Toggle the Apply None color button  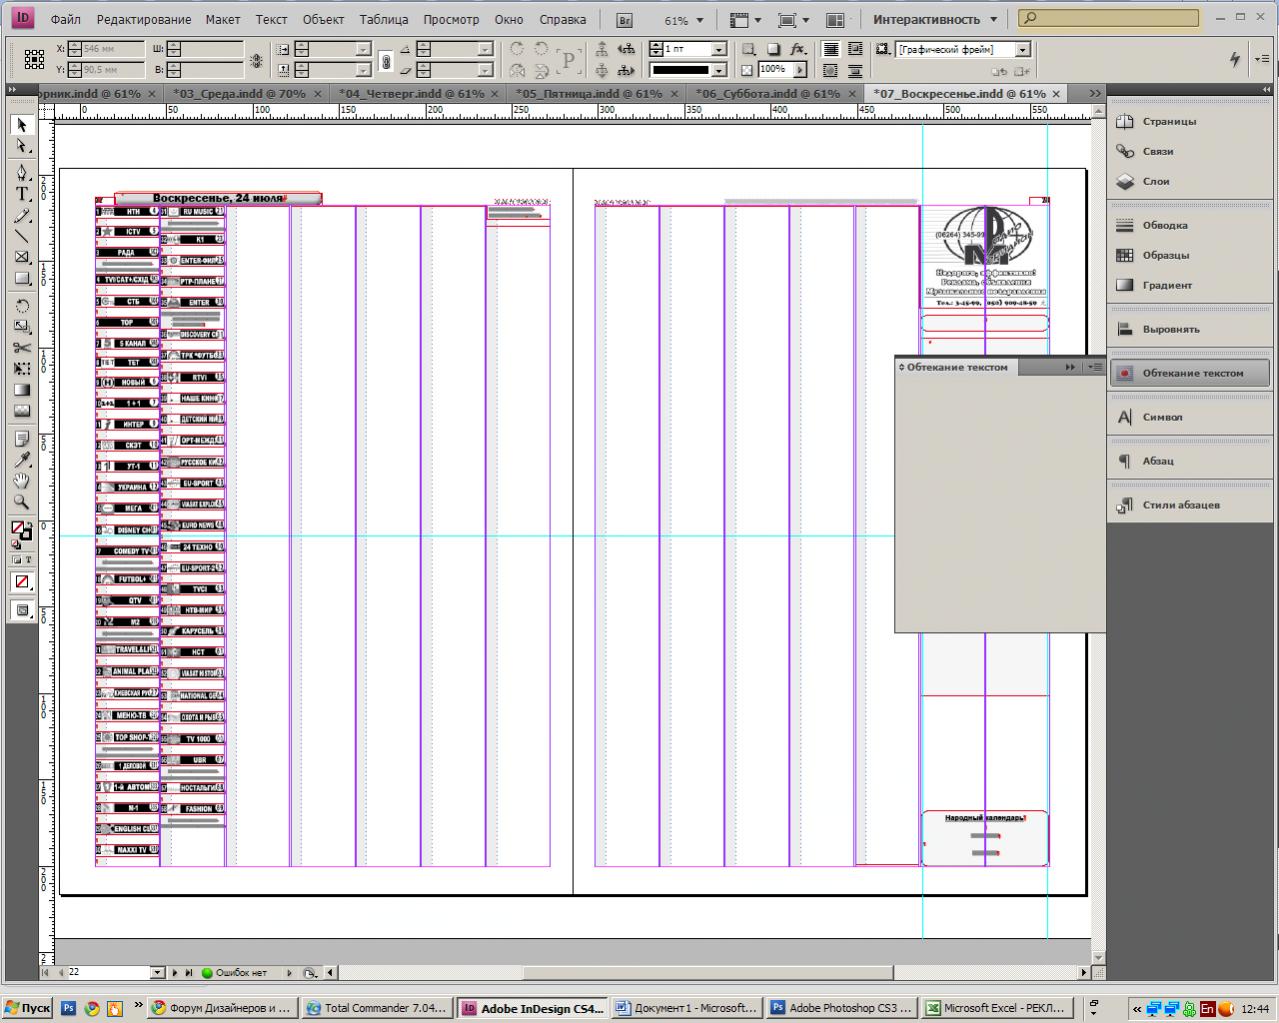[22, 582]
